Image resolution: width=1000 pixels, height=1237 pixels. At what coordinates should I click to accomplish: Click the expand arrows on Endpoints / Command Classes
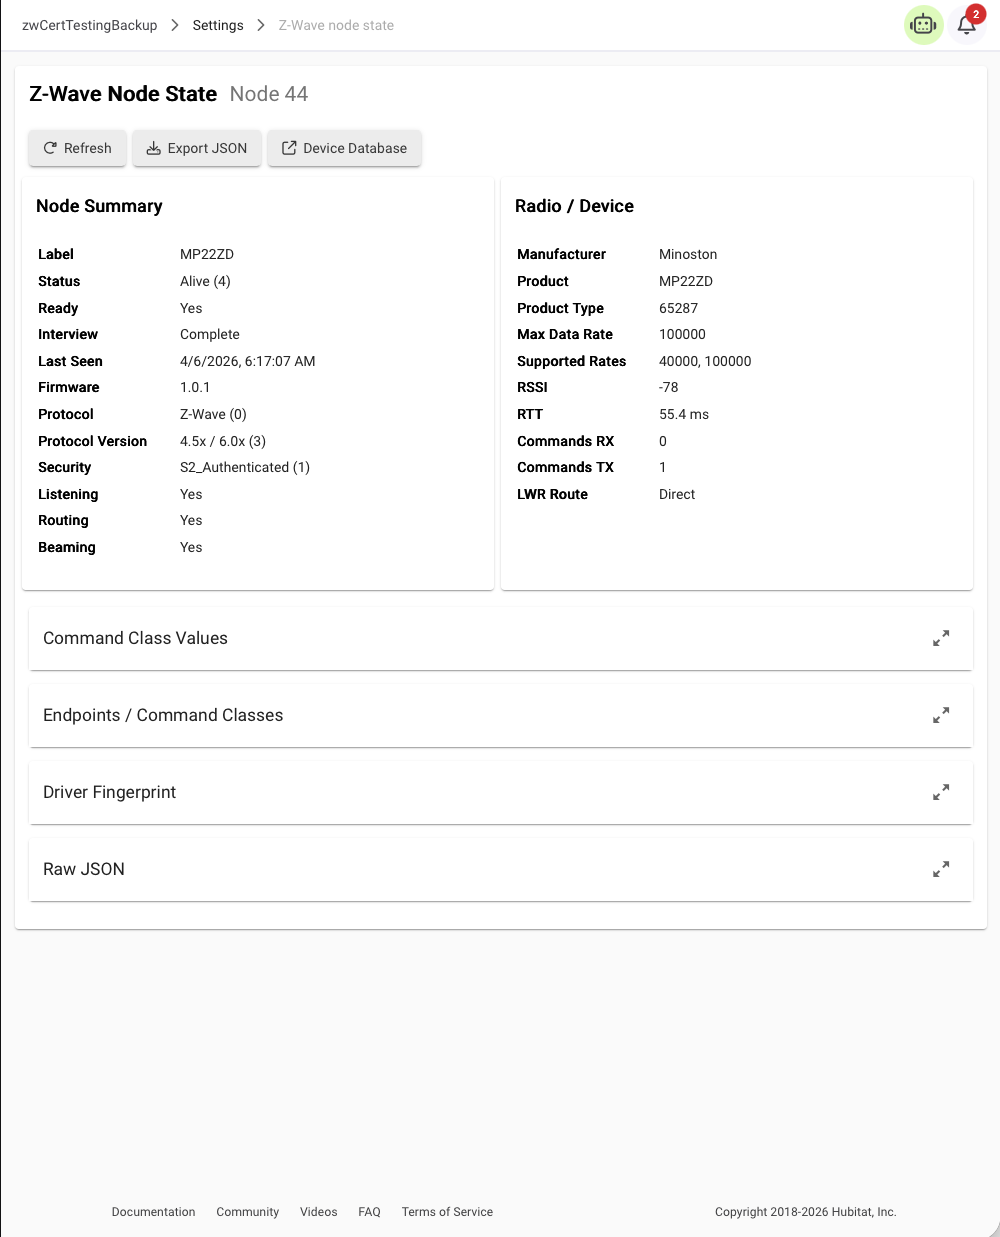(x=940, y=715)
